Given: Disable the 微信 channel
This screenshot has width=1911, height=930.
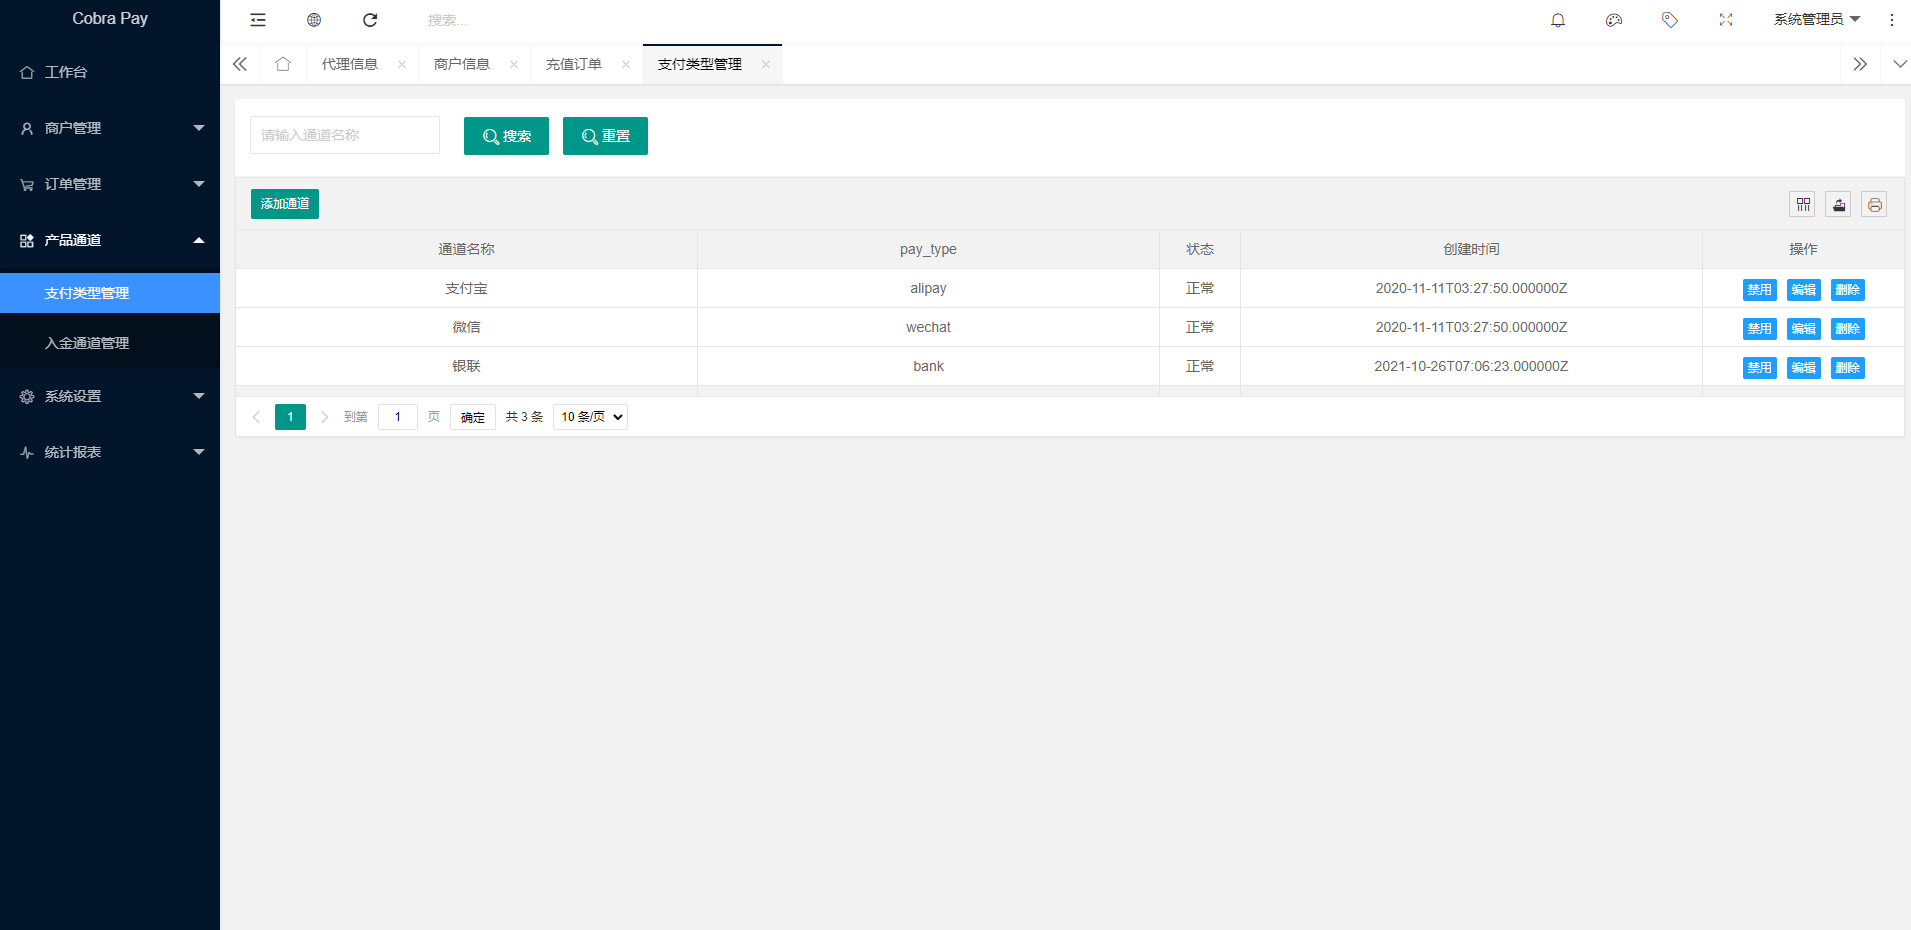Looking at the screenshot, I should pos(1759,329).
